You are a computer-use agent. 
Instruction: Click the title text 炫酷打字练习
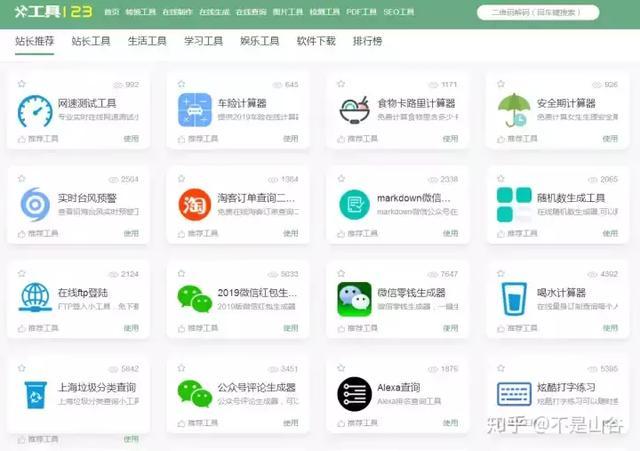566,387
